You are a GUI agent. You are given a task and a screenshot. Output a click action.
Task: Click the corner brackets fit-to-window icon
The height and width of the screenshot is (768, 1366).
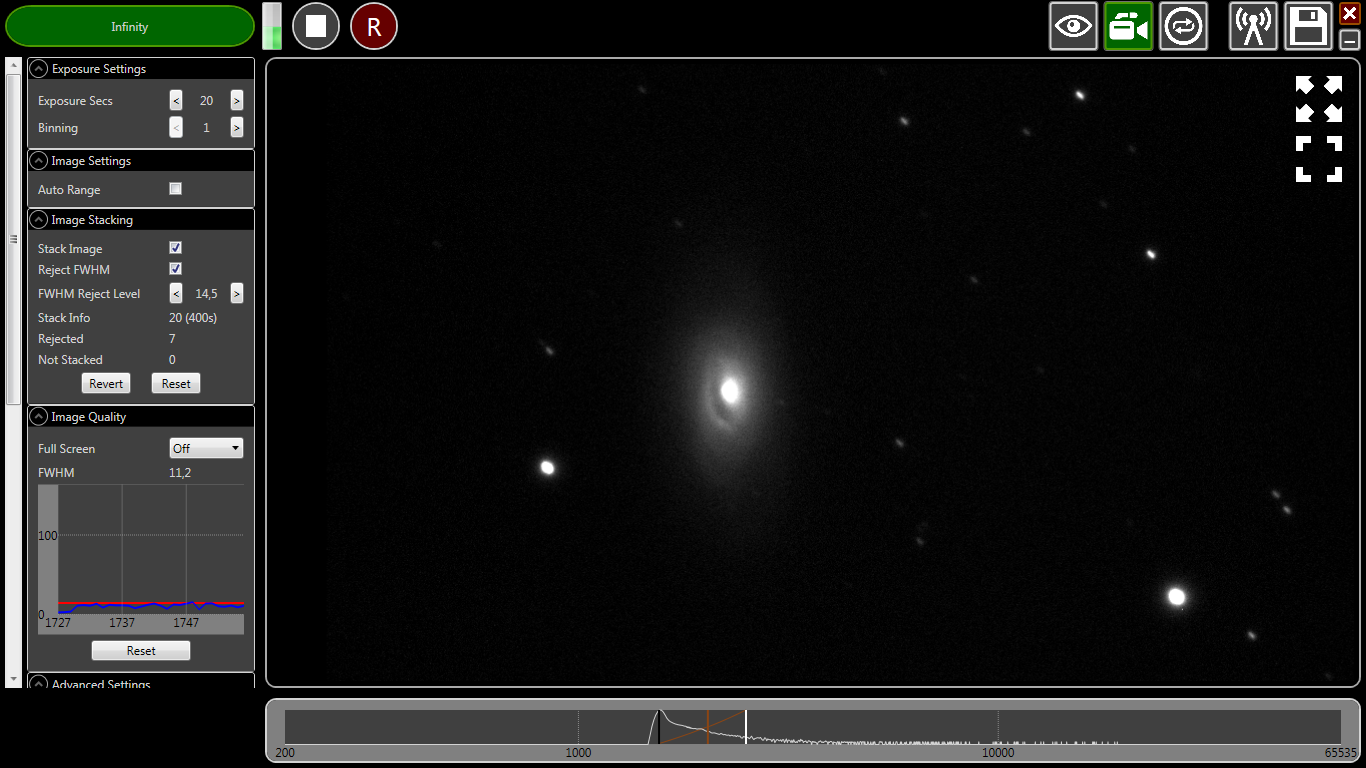pyautogui.click(x=1319, y=159)
